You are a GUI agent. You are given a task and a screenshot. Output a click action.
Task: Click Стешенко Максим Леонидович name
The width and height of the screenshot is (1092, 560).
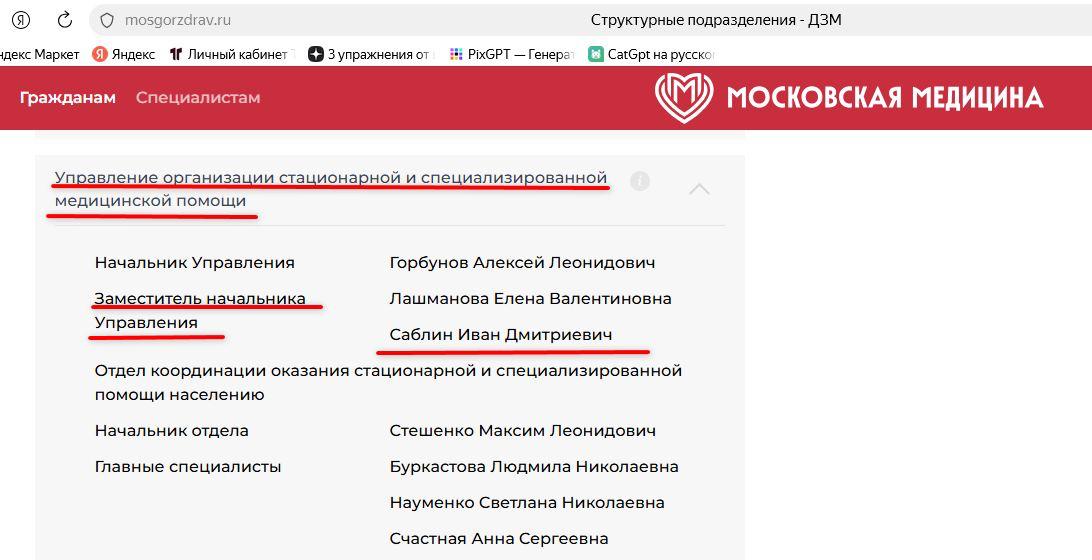[x=522, y=430]
